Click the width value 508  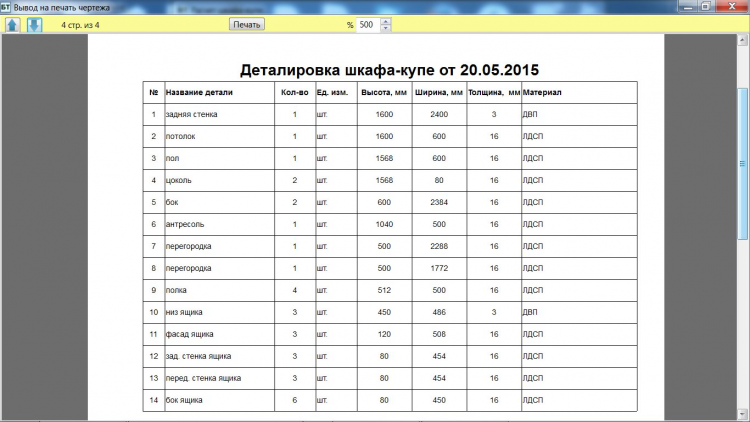[439, 334]
